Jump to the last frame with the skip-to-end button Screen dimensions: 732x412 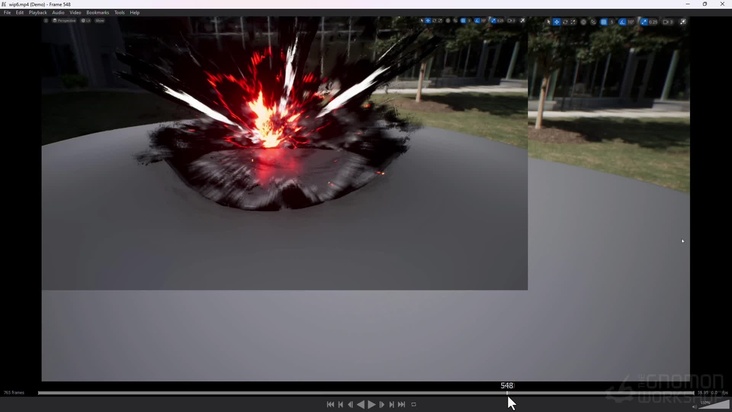401,405
